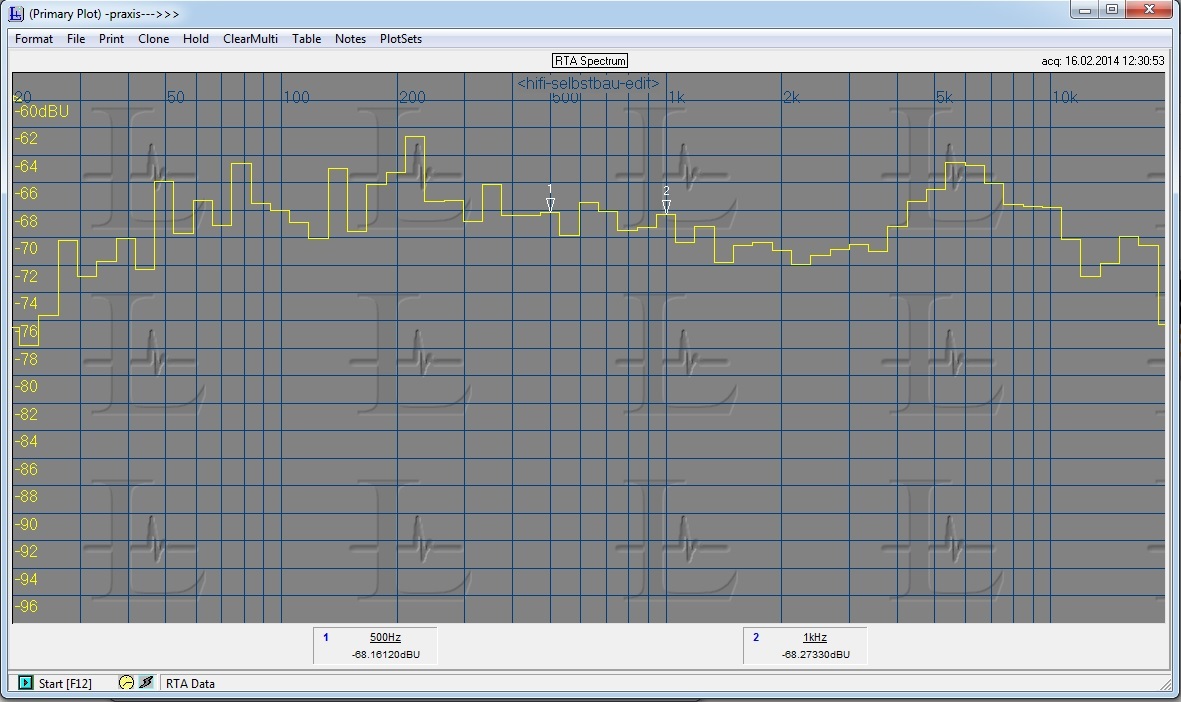Click the hifi-selbstbau-edit plot label
This screenshot has height=702, width=1181.
tap(588, 84)
